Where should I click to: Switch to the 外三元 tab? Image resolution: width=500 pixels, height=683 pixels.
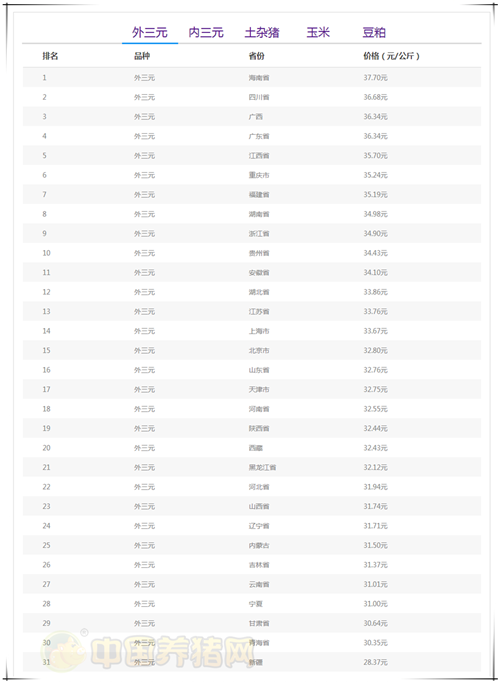coord(150,32)
